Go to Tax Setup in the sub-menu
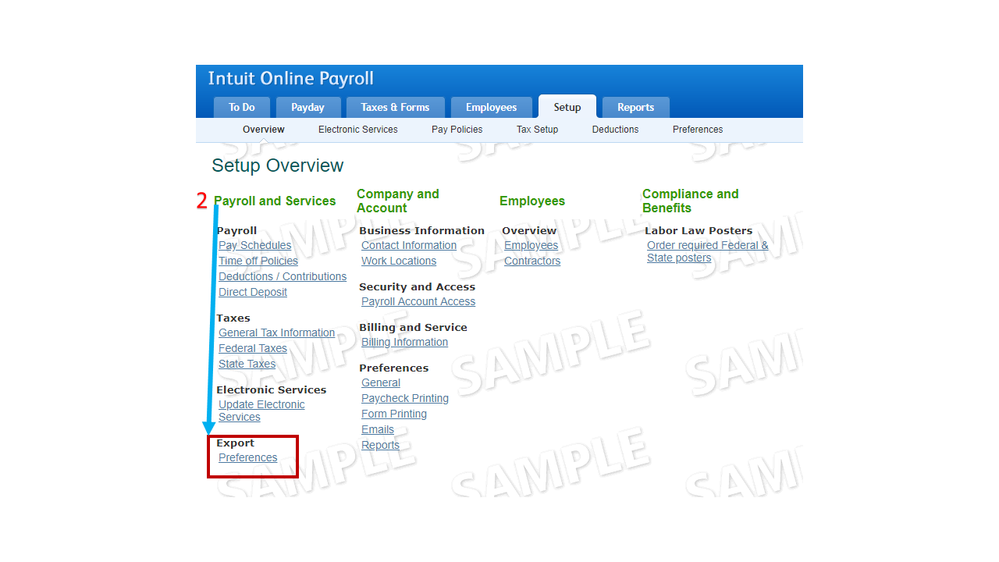Image resolution: width=999 pixels, height=562 pixels. 537,129
